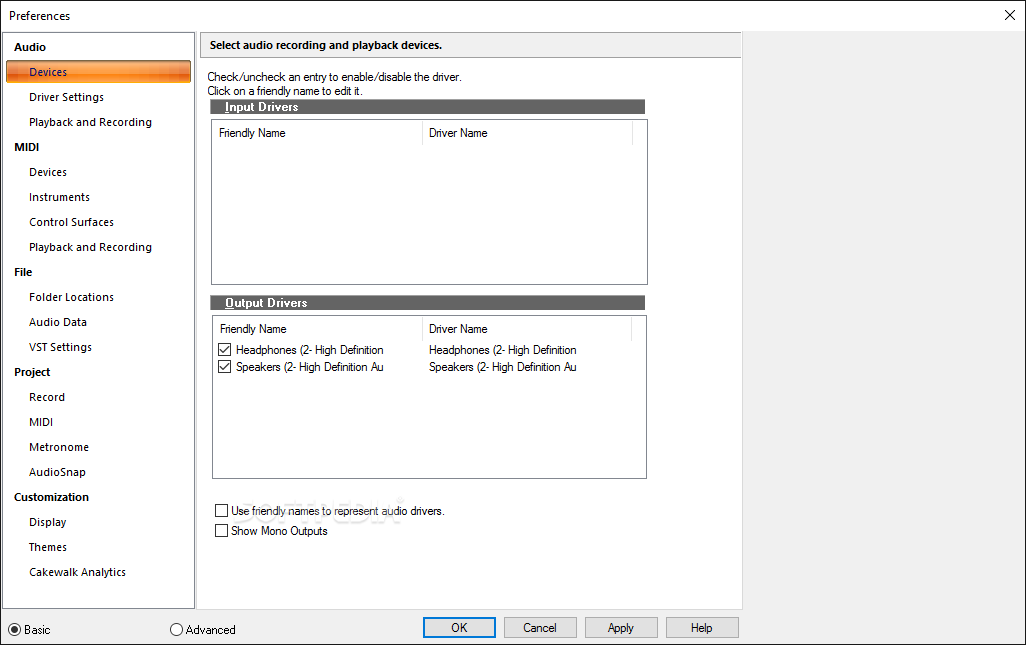Select Devices under Audio category
The width and height of the screenshot is (1026, 645).
pyautogui.click(x=98, y=72)
